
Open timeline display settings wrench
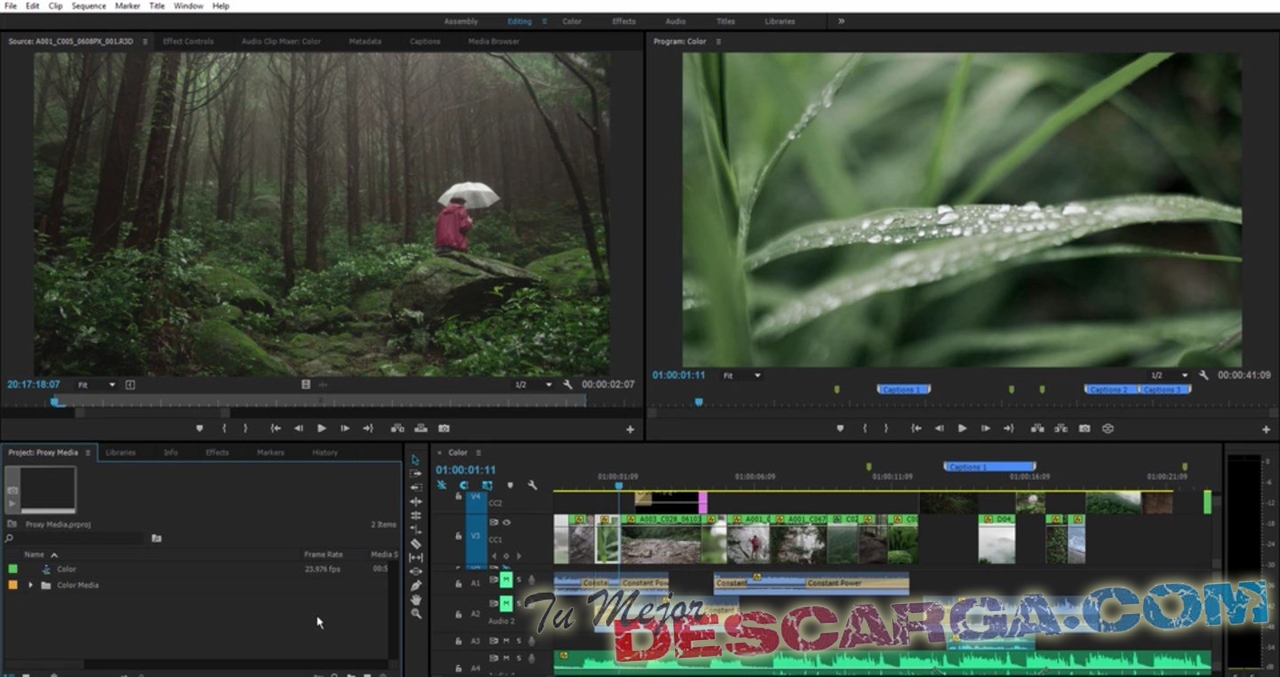[x=532, y=485]
